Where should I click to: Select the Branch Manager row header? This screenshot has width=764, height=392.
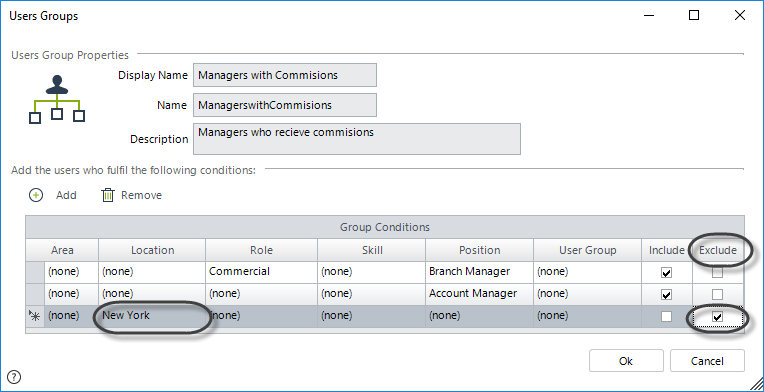pyautogui.click(x=35, y=272)
